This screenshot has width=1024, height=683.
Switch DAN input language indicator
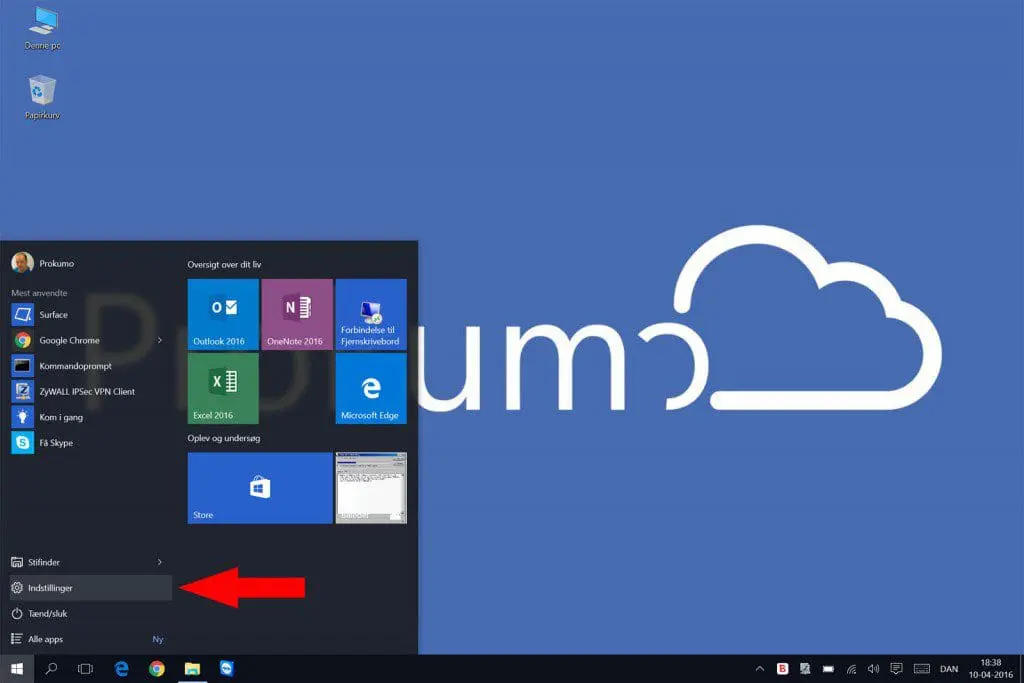[949, 669]
